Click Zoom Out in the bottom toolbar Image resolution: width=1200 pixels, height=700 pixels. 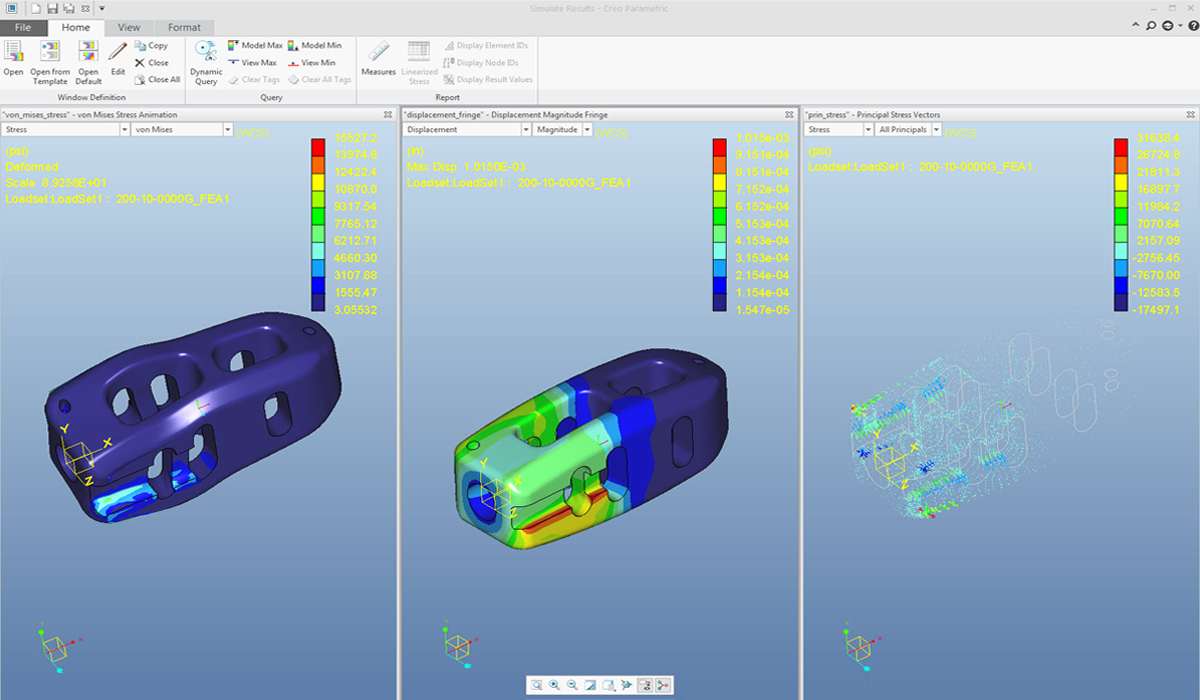(572, 685)
